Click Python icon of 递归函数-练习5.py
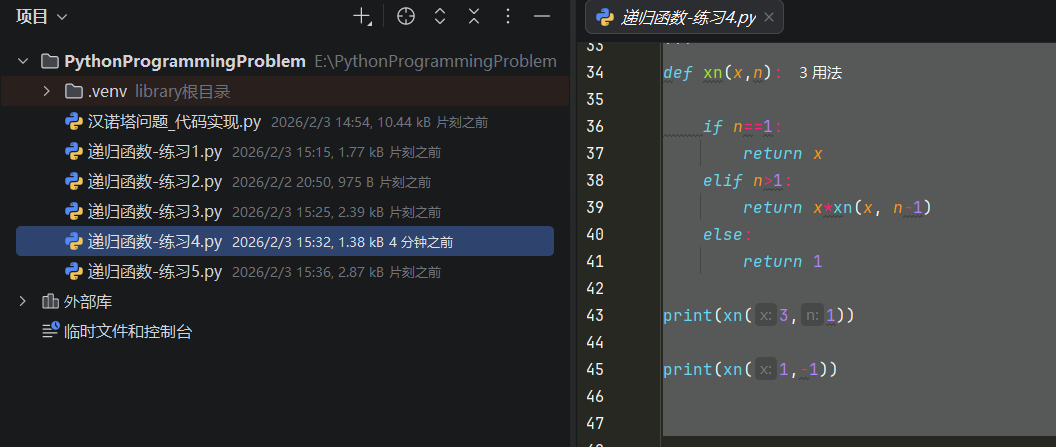The image size is (1056, 447). tap(73, 272)
